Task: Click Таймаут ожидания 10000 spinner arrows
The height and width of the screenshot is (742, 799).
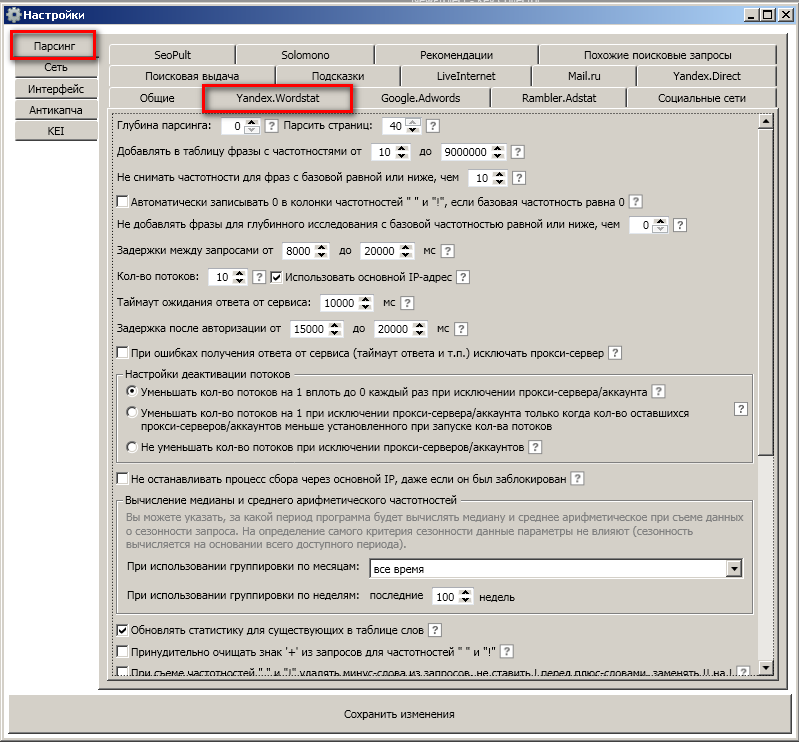Action: tap(365, 303)
